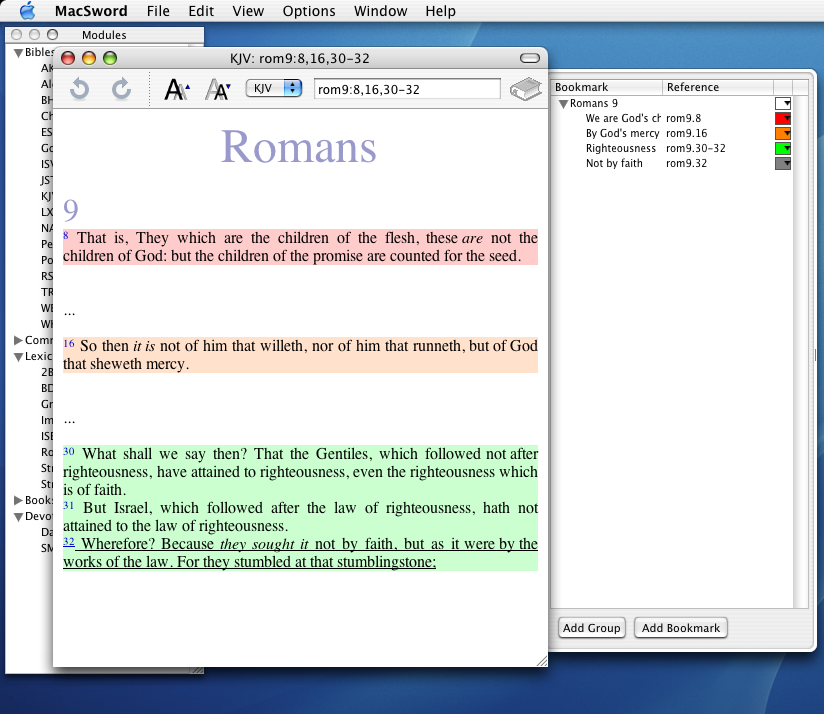Image resolution: width=824 pixels, height=714 pixels.
Task: Collapse the Romans 9 bookmark group
Action: (563, 104)
